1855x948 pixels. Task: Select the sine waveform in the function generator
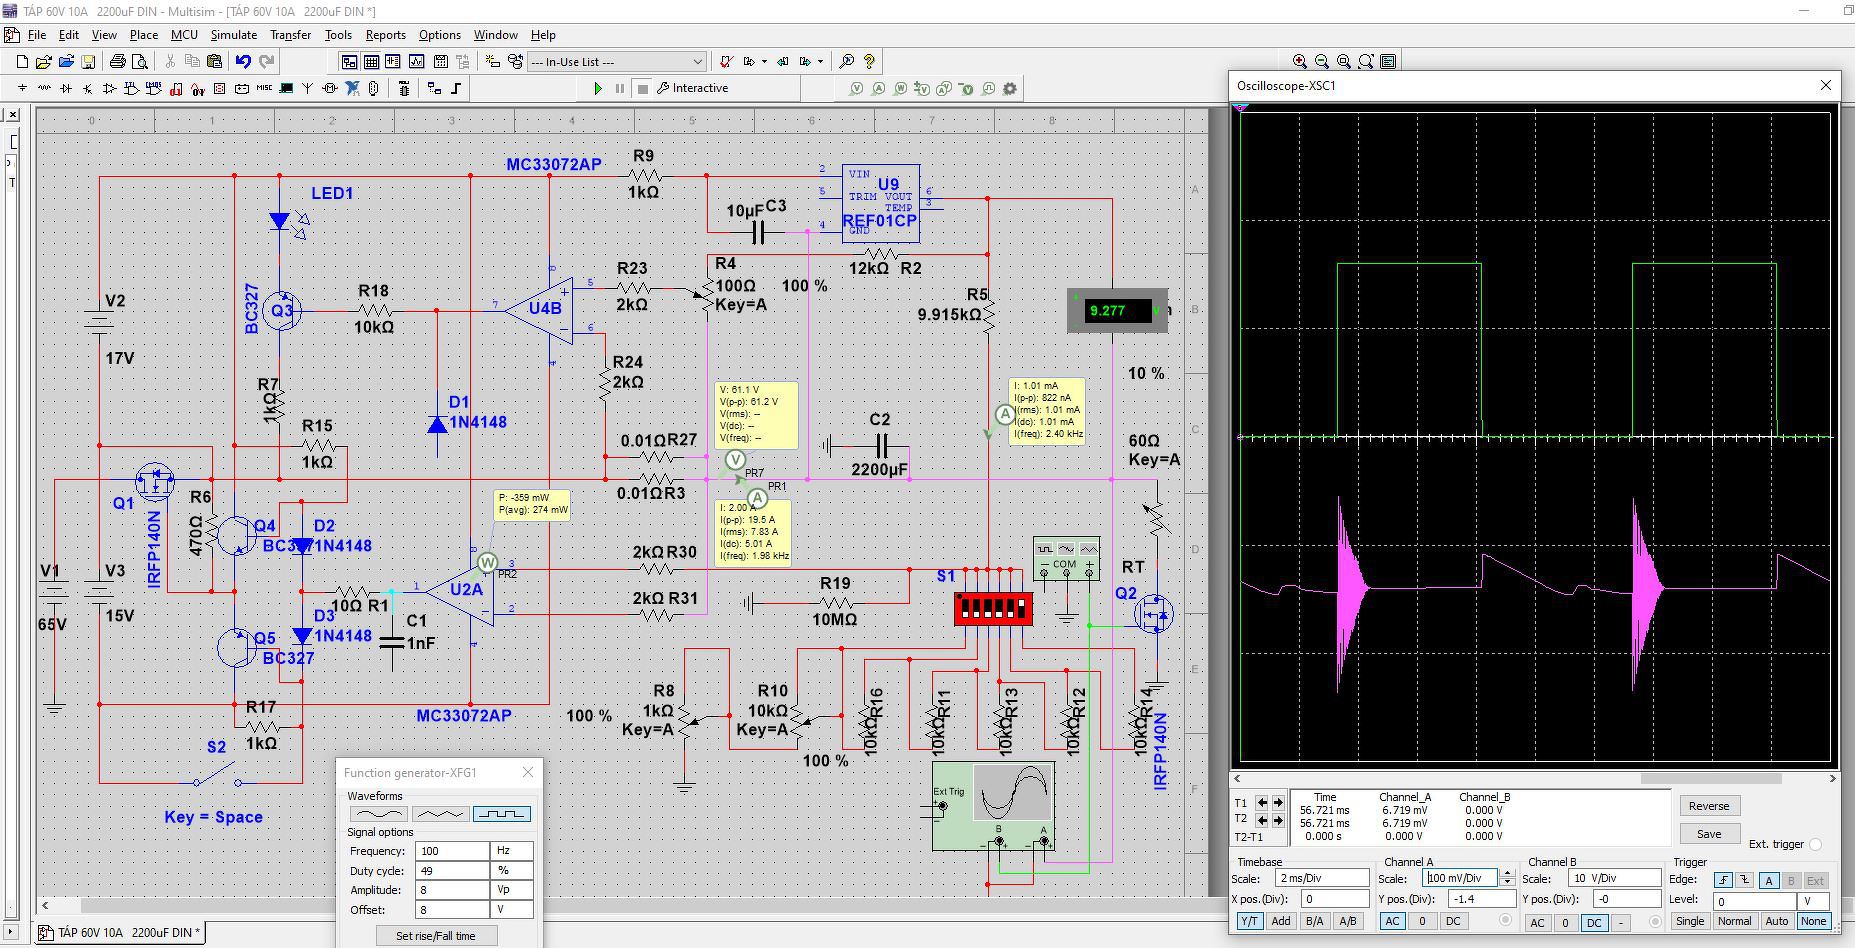[377, 814]
